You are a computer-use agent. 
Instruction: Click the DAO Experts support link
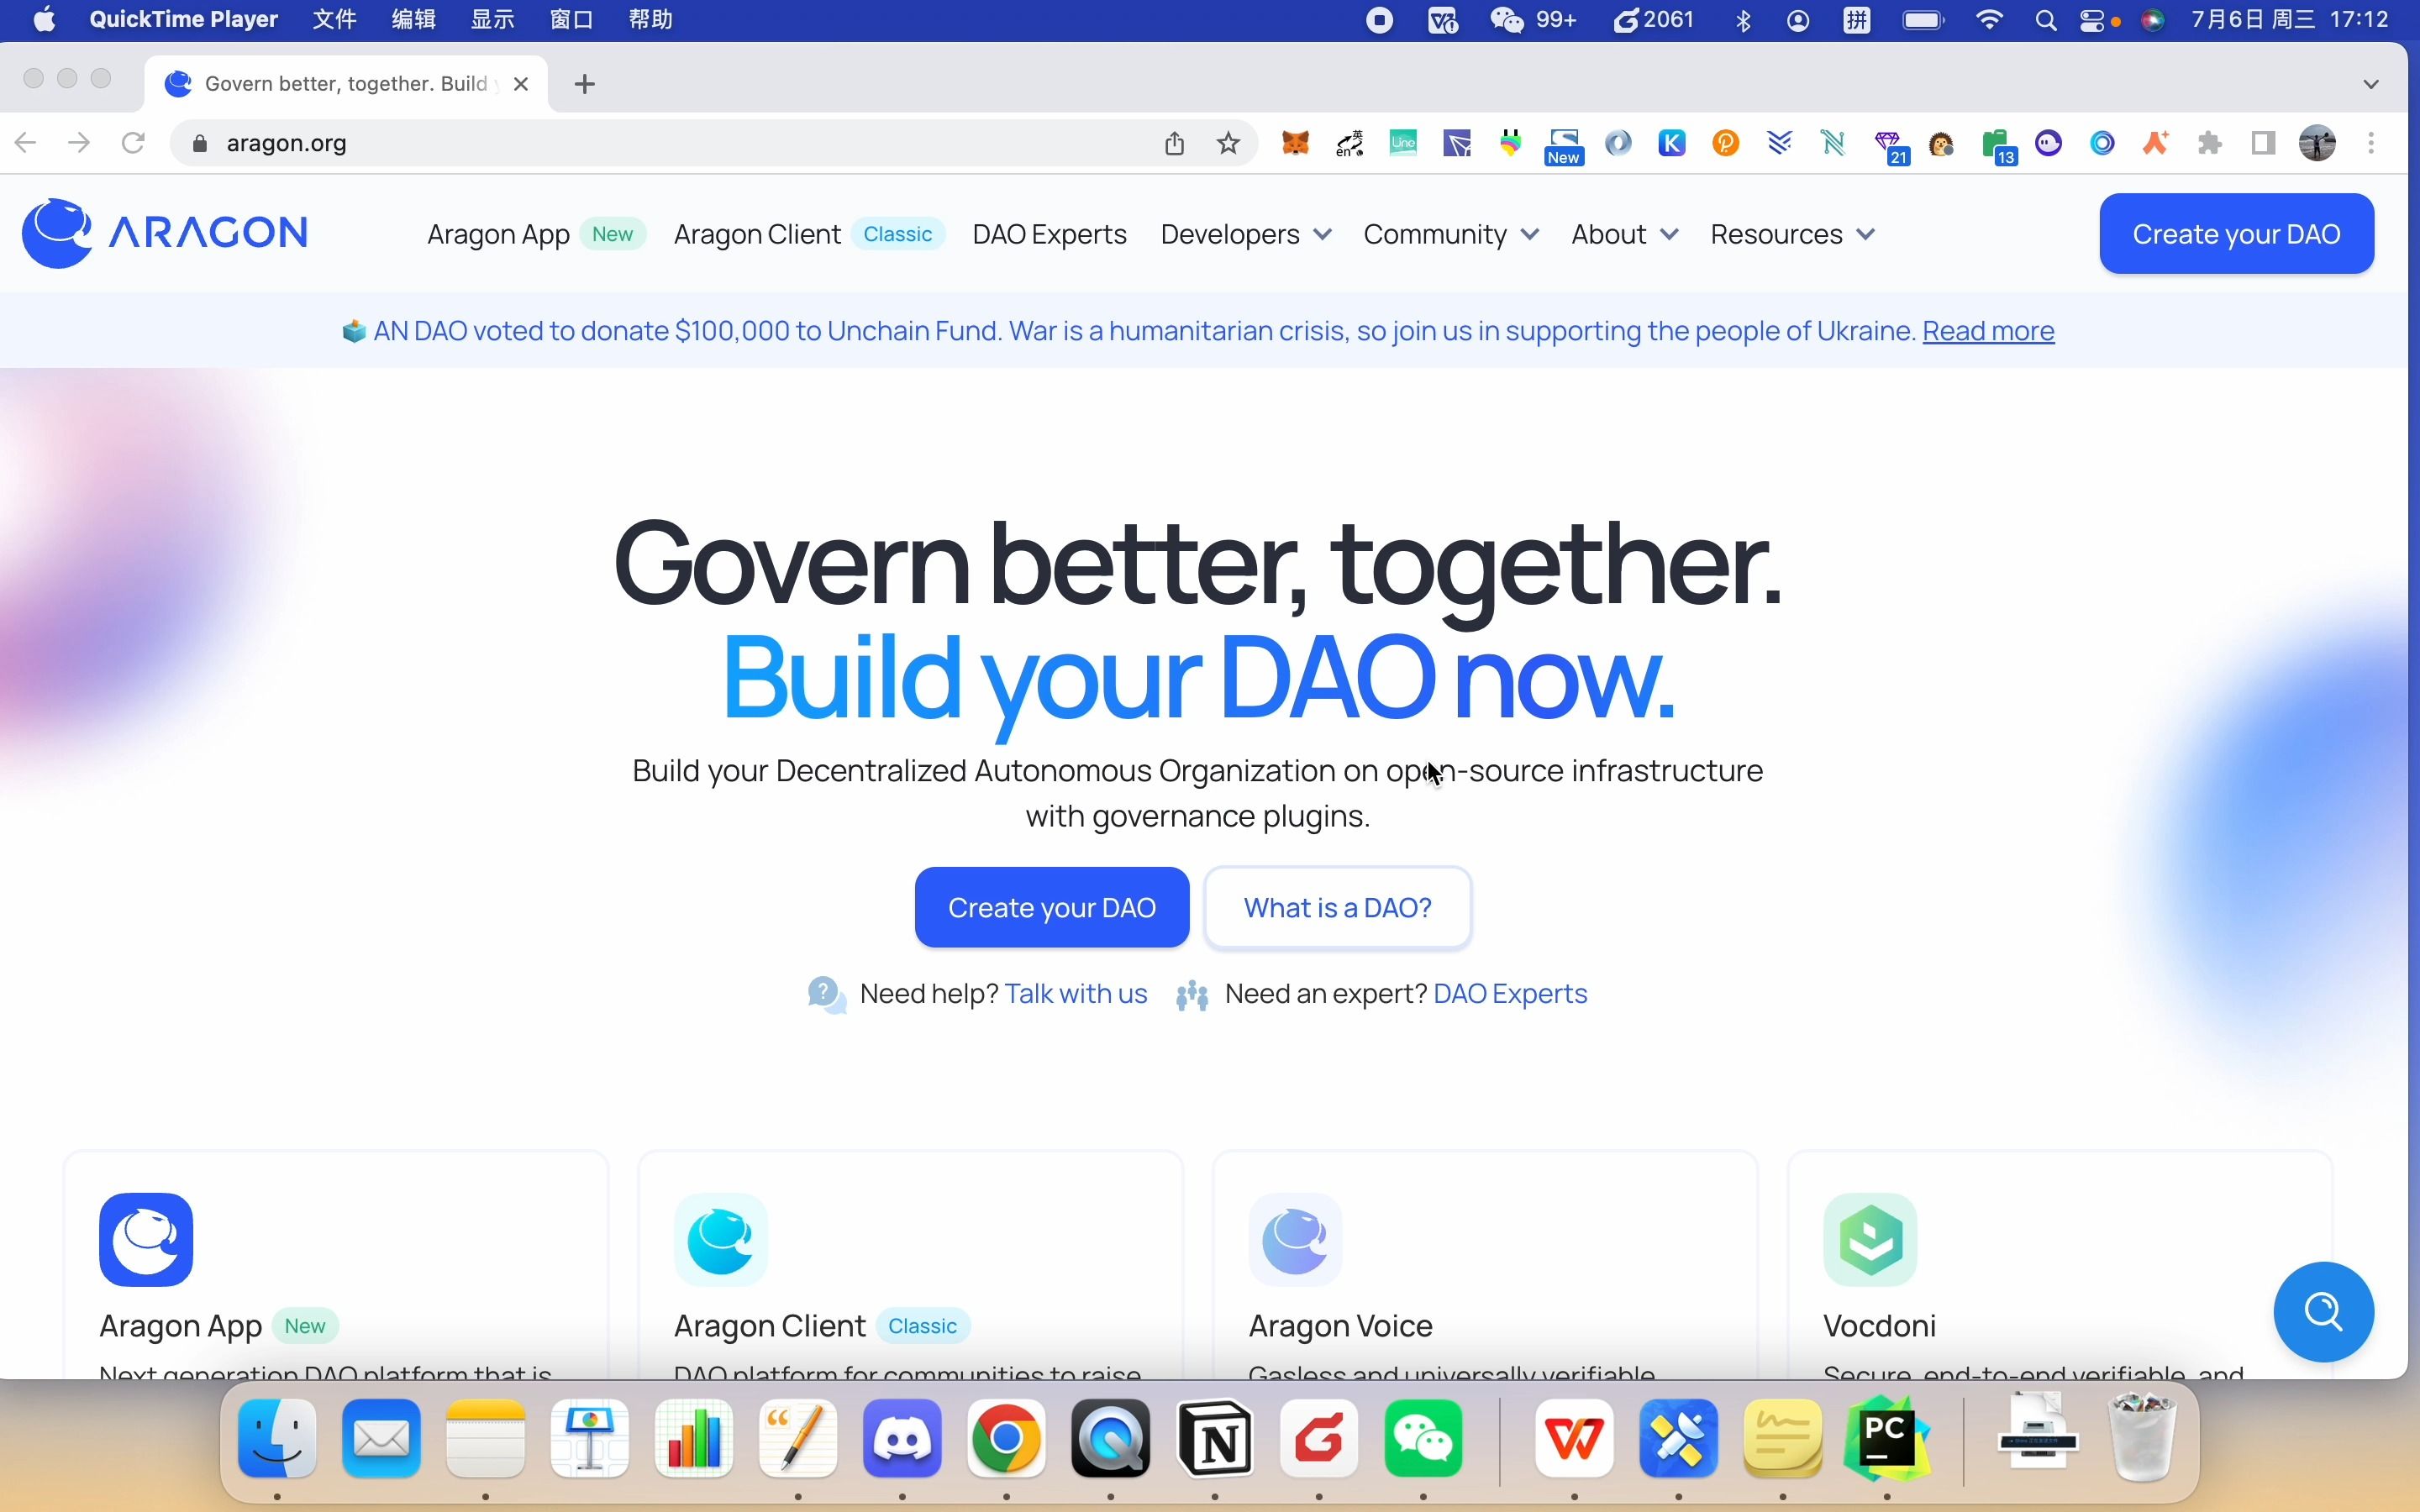pyautogui.click(x=1509, y=993)
